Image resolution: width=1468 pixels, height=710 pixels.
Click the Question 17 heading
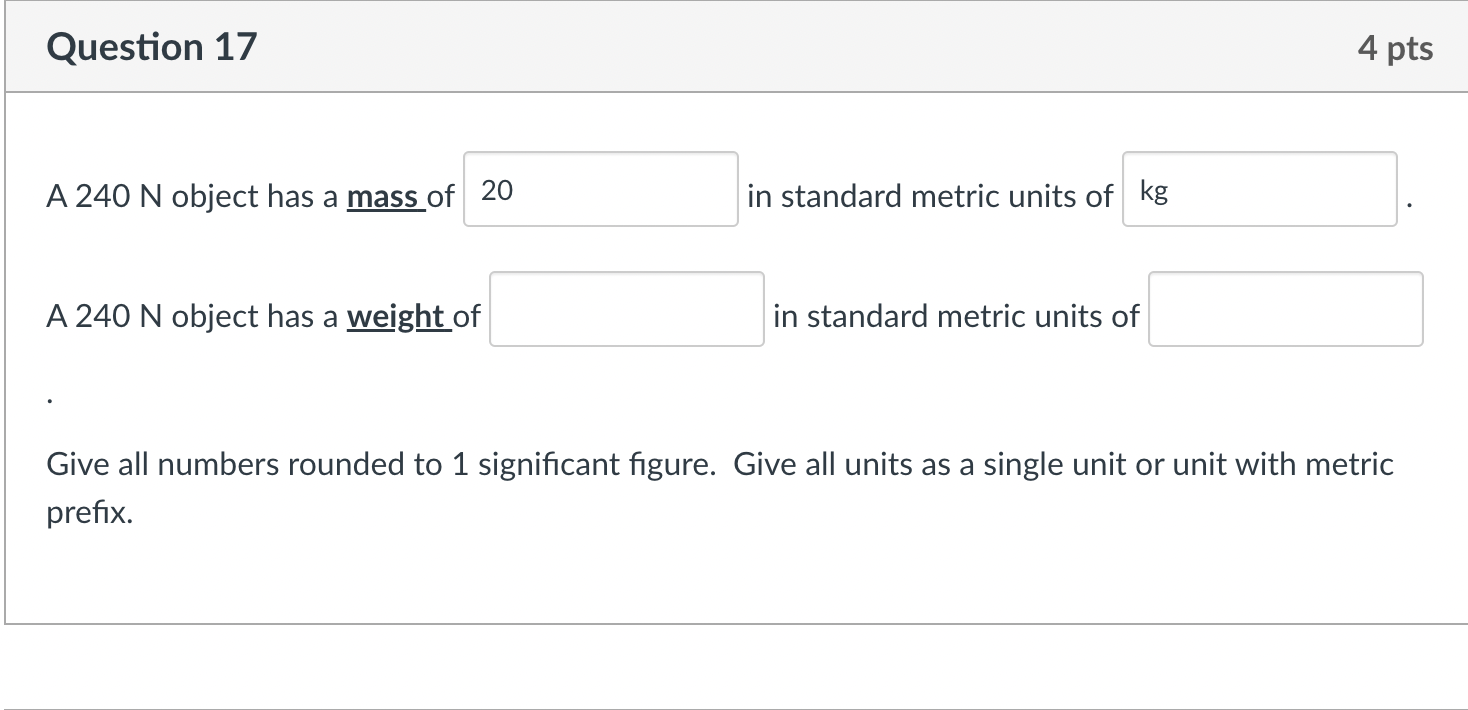[152, 47]
